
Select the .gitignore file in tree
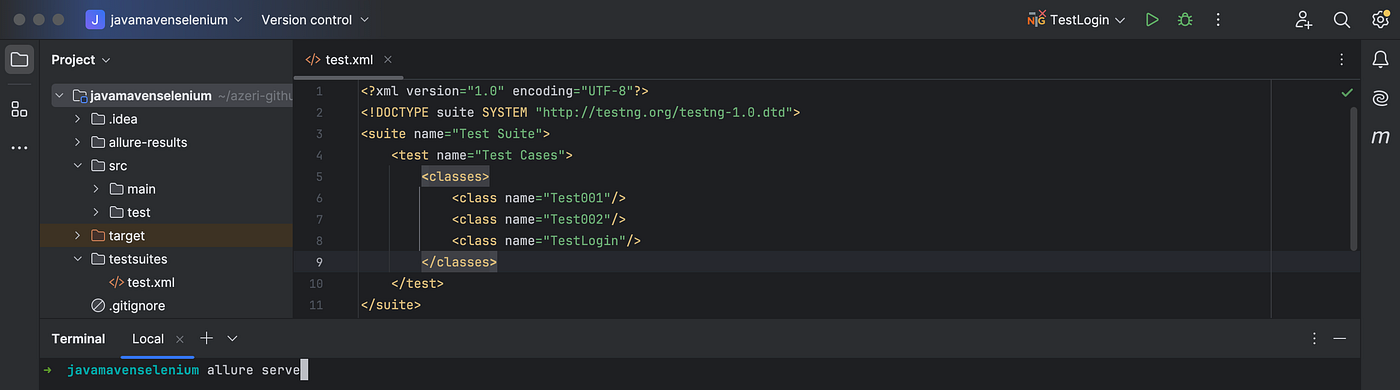click(x=128, y=306)
